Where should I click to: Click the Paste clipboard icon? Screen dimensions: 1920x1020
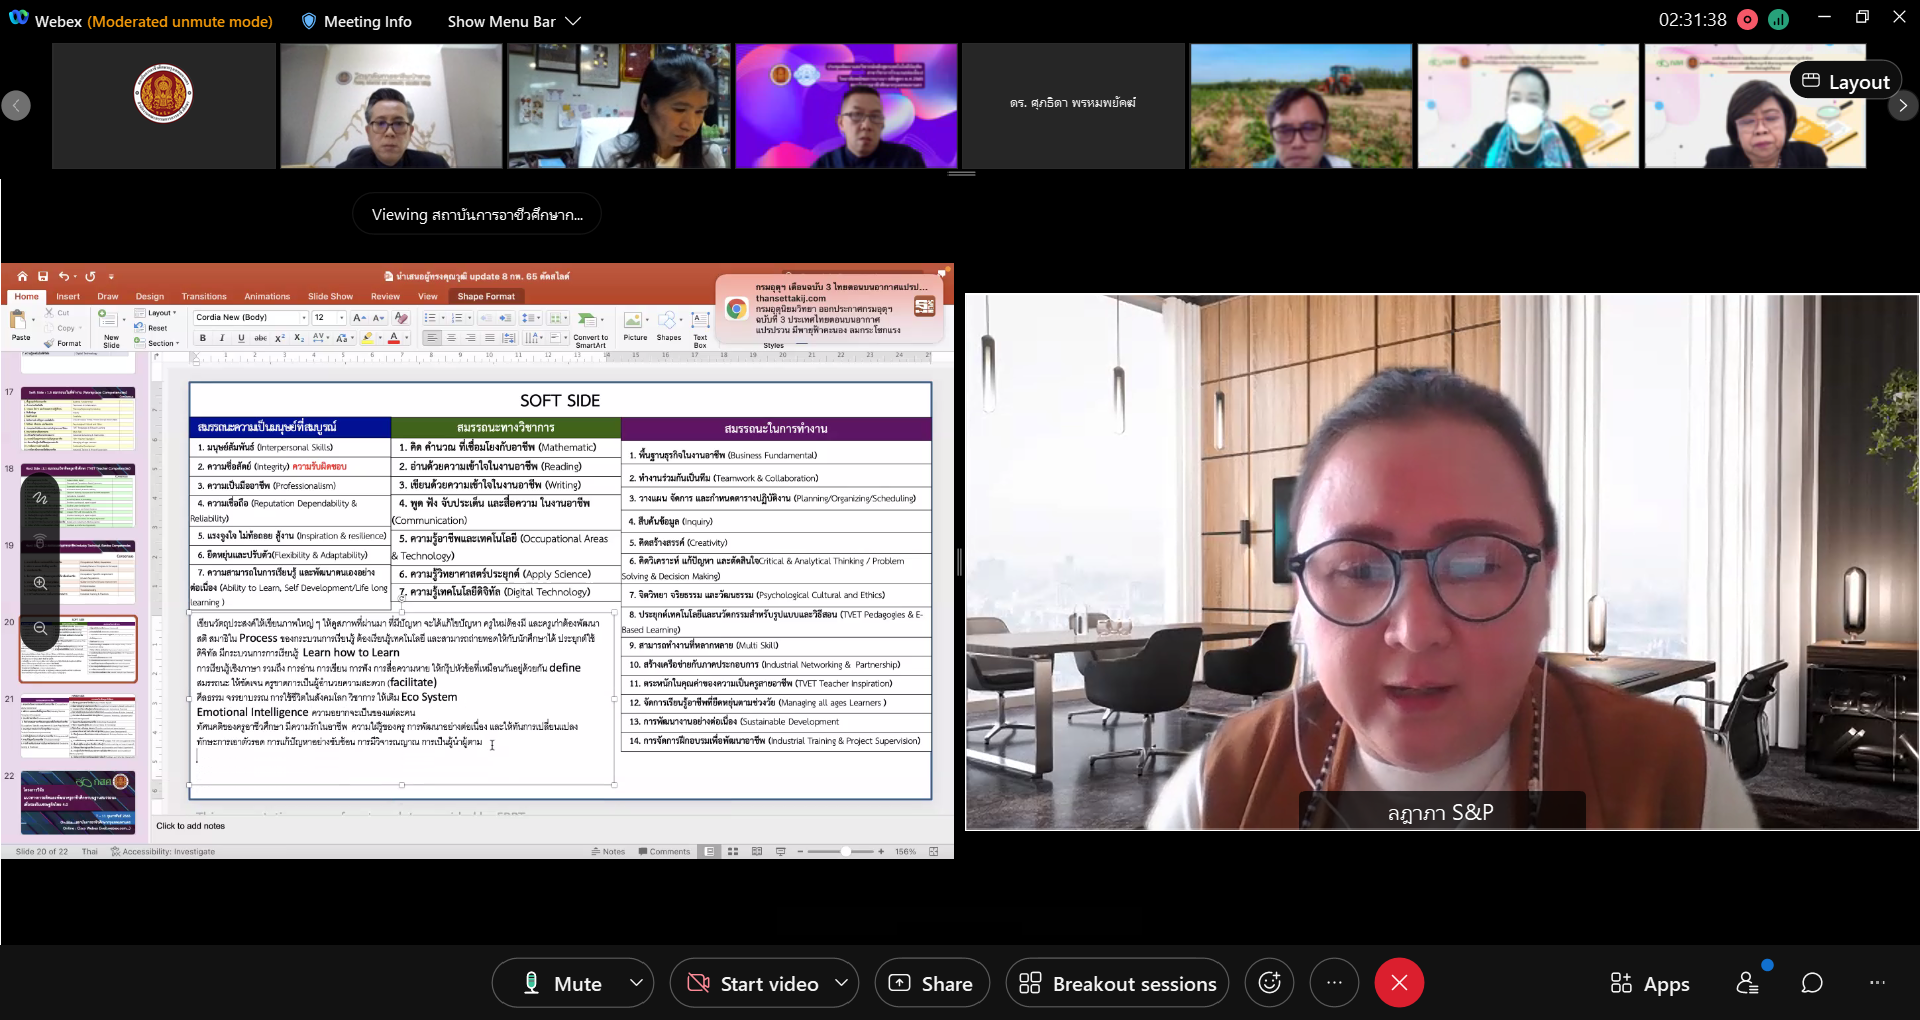(19, 321)
